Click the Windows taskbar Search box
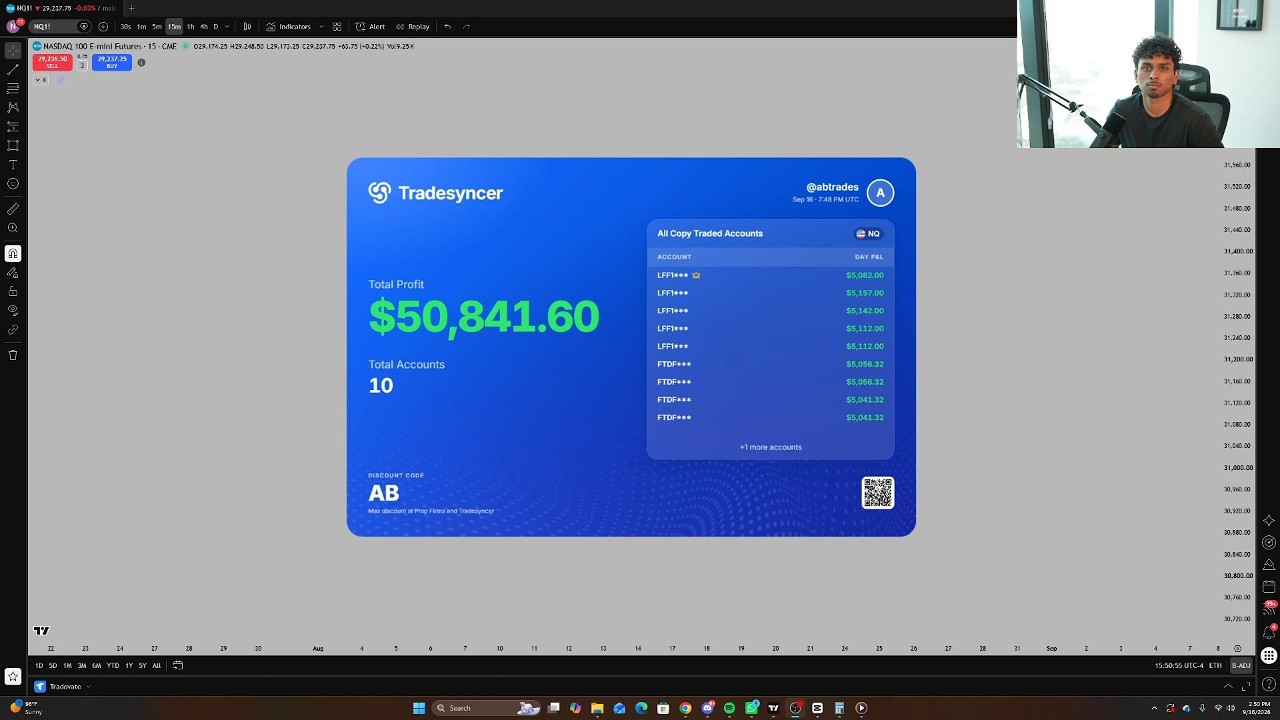1280x720 pixels. click(x=487, y=708)
